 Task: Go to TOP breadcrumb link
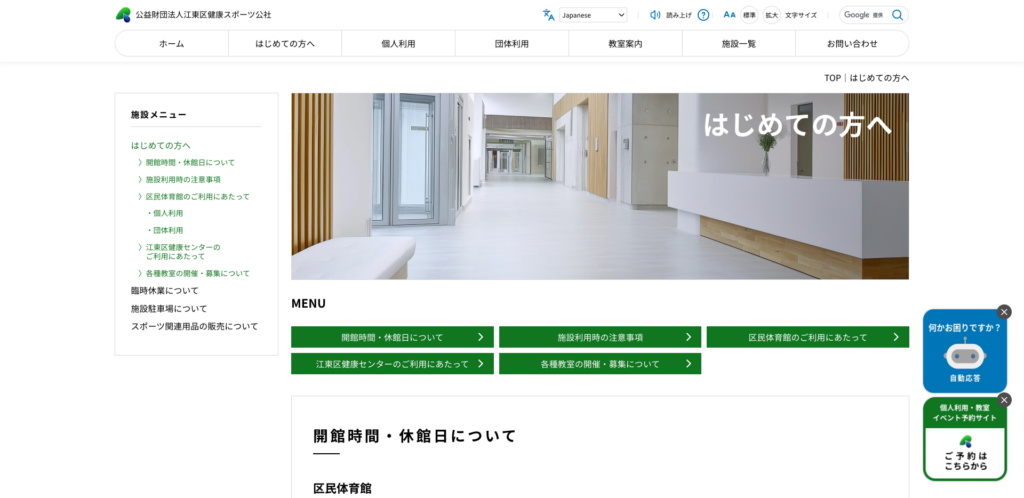(x=832, y=78)
